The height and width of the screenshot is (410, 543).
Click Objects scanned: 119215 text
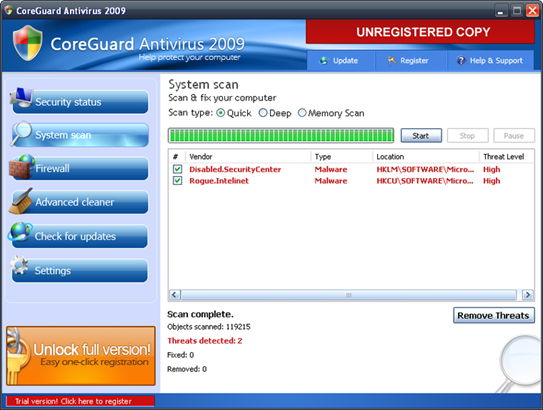point(209,327)
